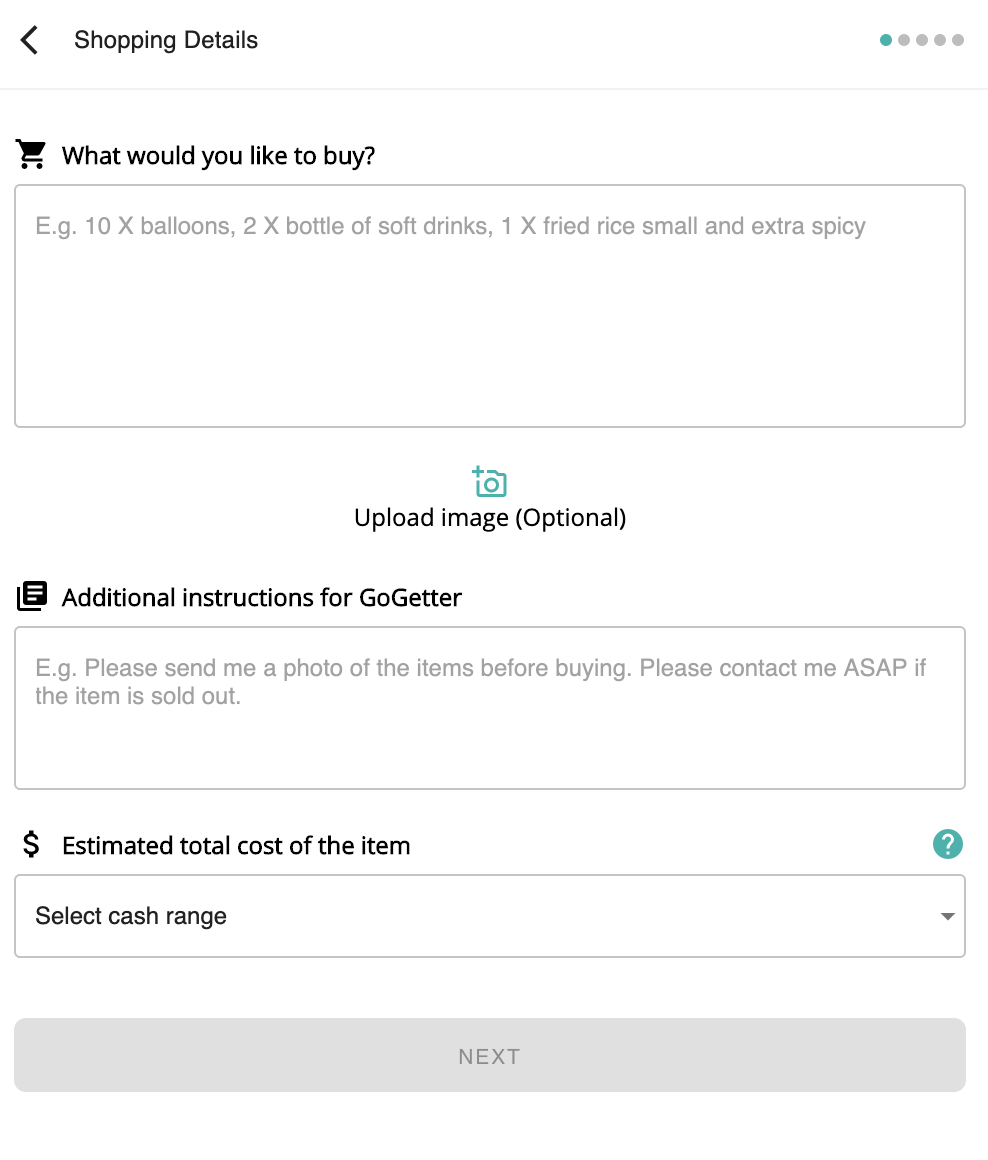988x1160 pixels.
Task: Click the Upload image (Optional) label
Action: click(x=490, y=518)
